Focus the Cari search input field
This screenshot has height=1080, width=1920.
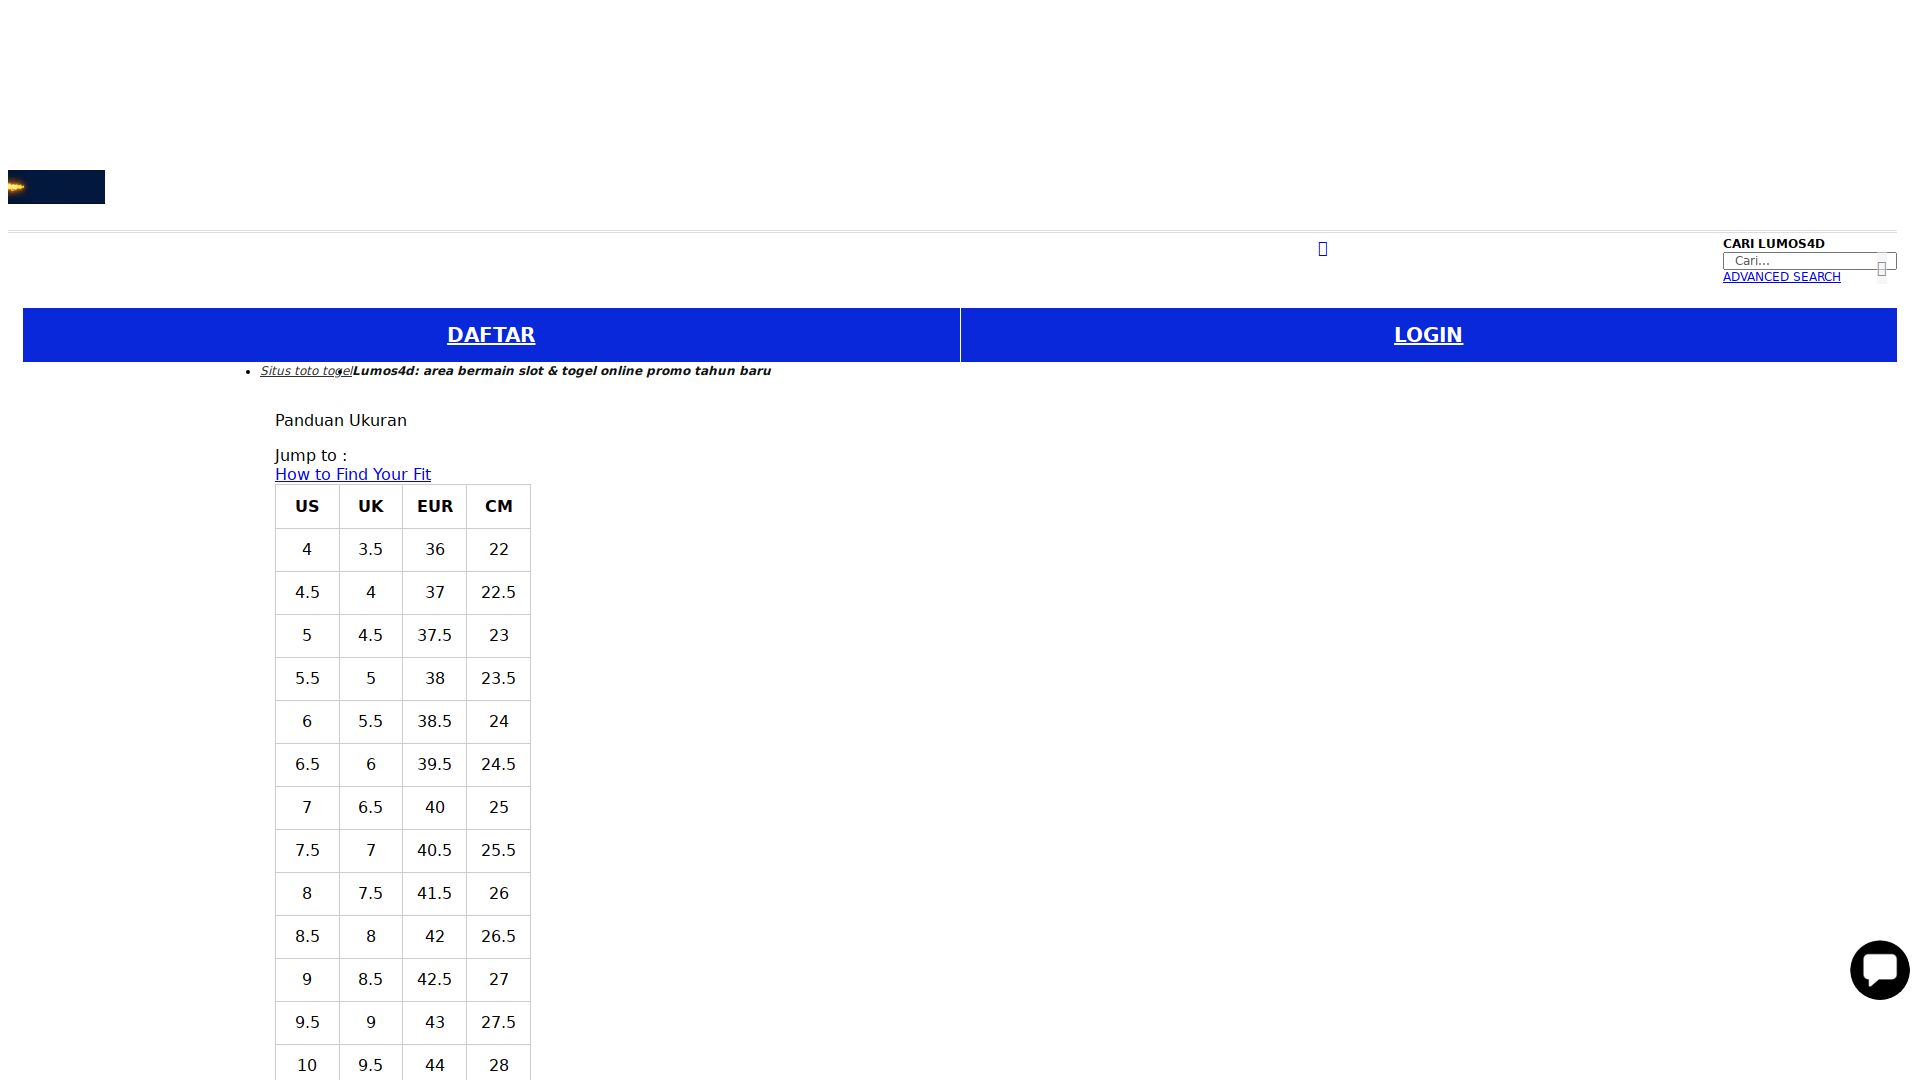1798,261
